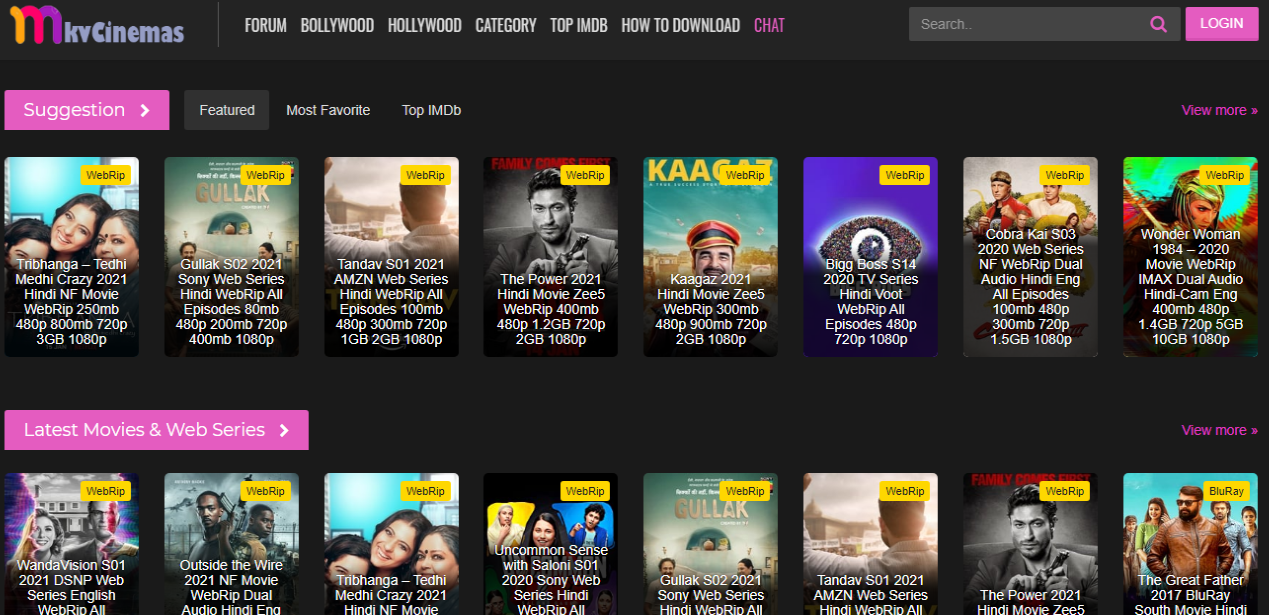Click WebRip badge on Uncommon Sense poster
1269x615 pixels.
(585, 491)
